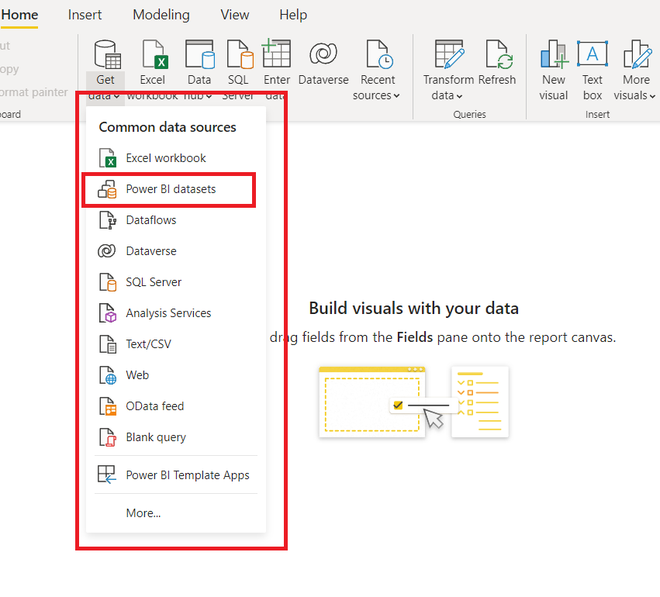The image size is (660, 597).
Task: Click the Format painter button
Action: pyautogui.click(x=34, y=92)
